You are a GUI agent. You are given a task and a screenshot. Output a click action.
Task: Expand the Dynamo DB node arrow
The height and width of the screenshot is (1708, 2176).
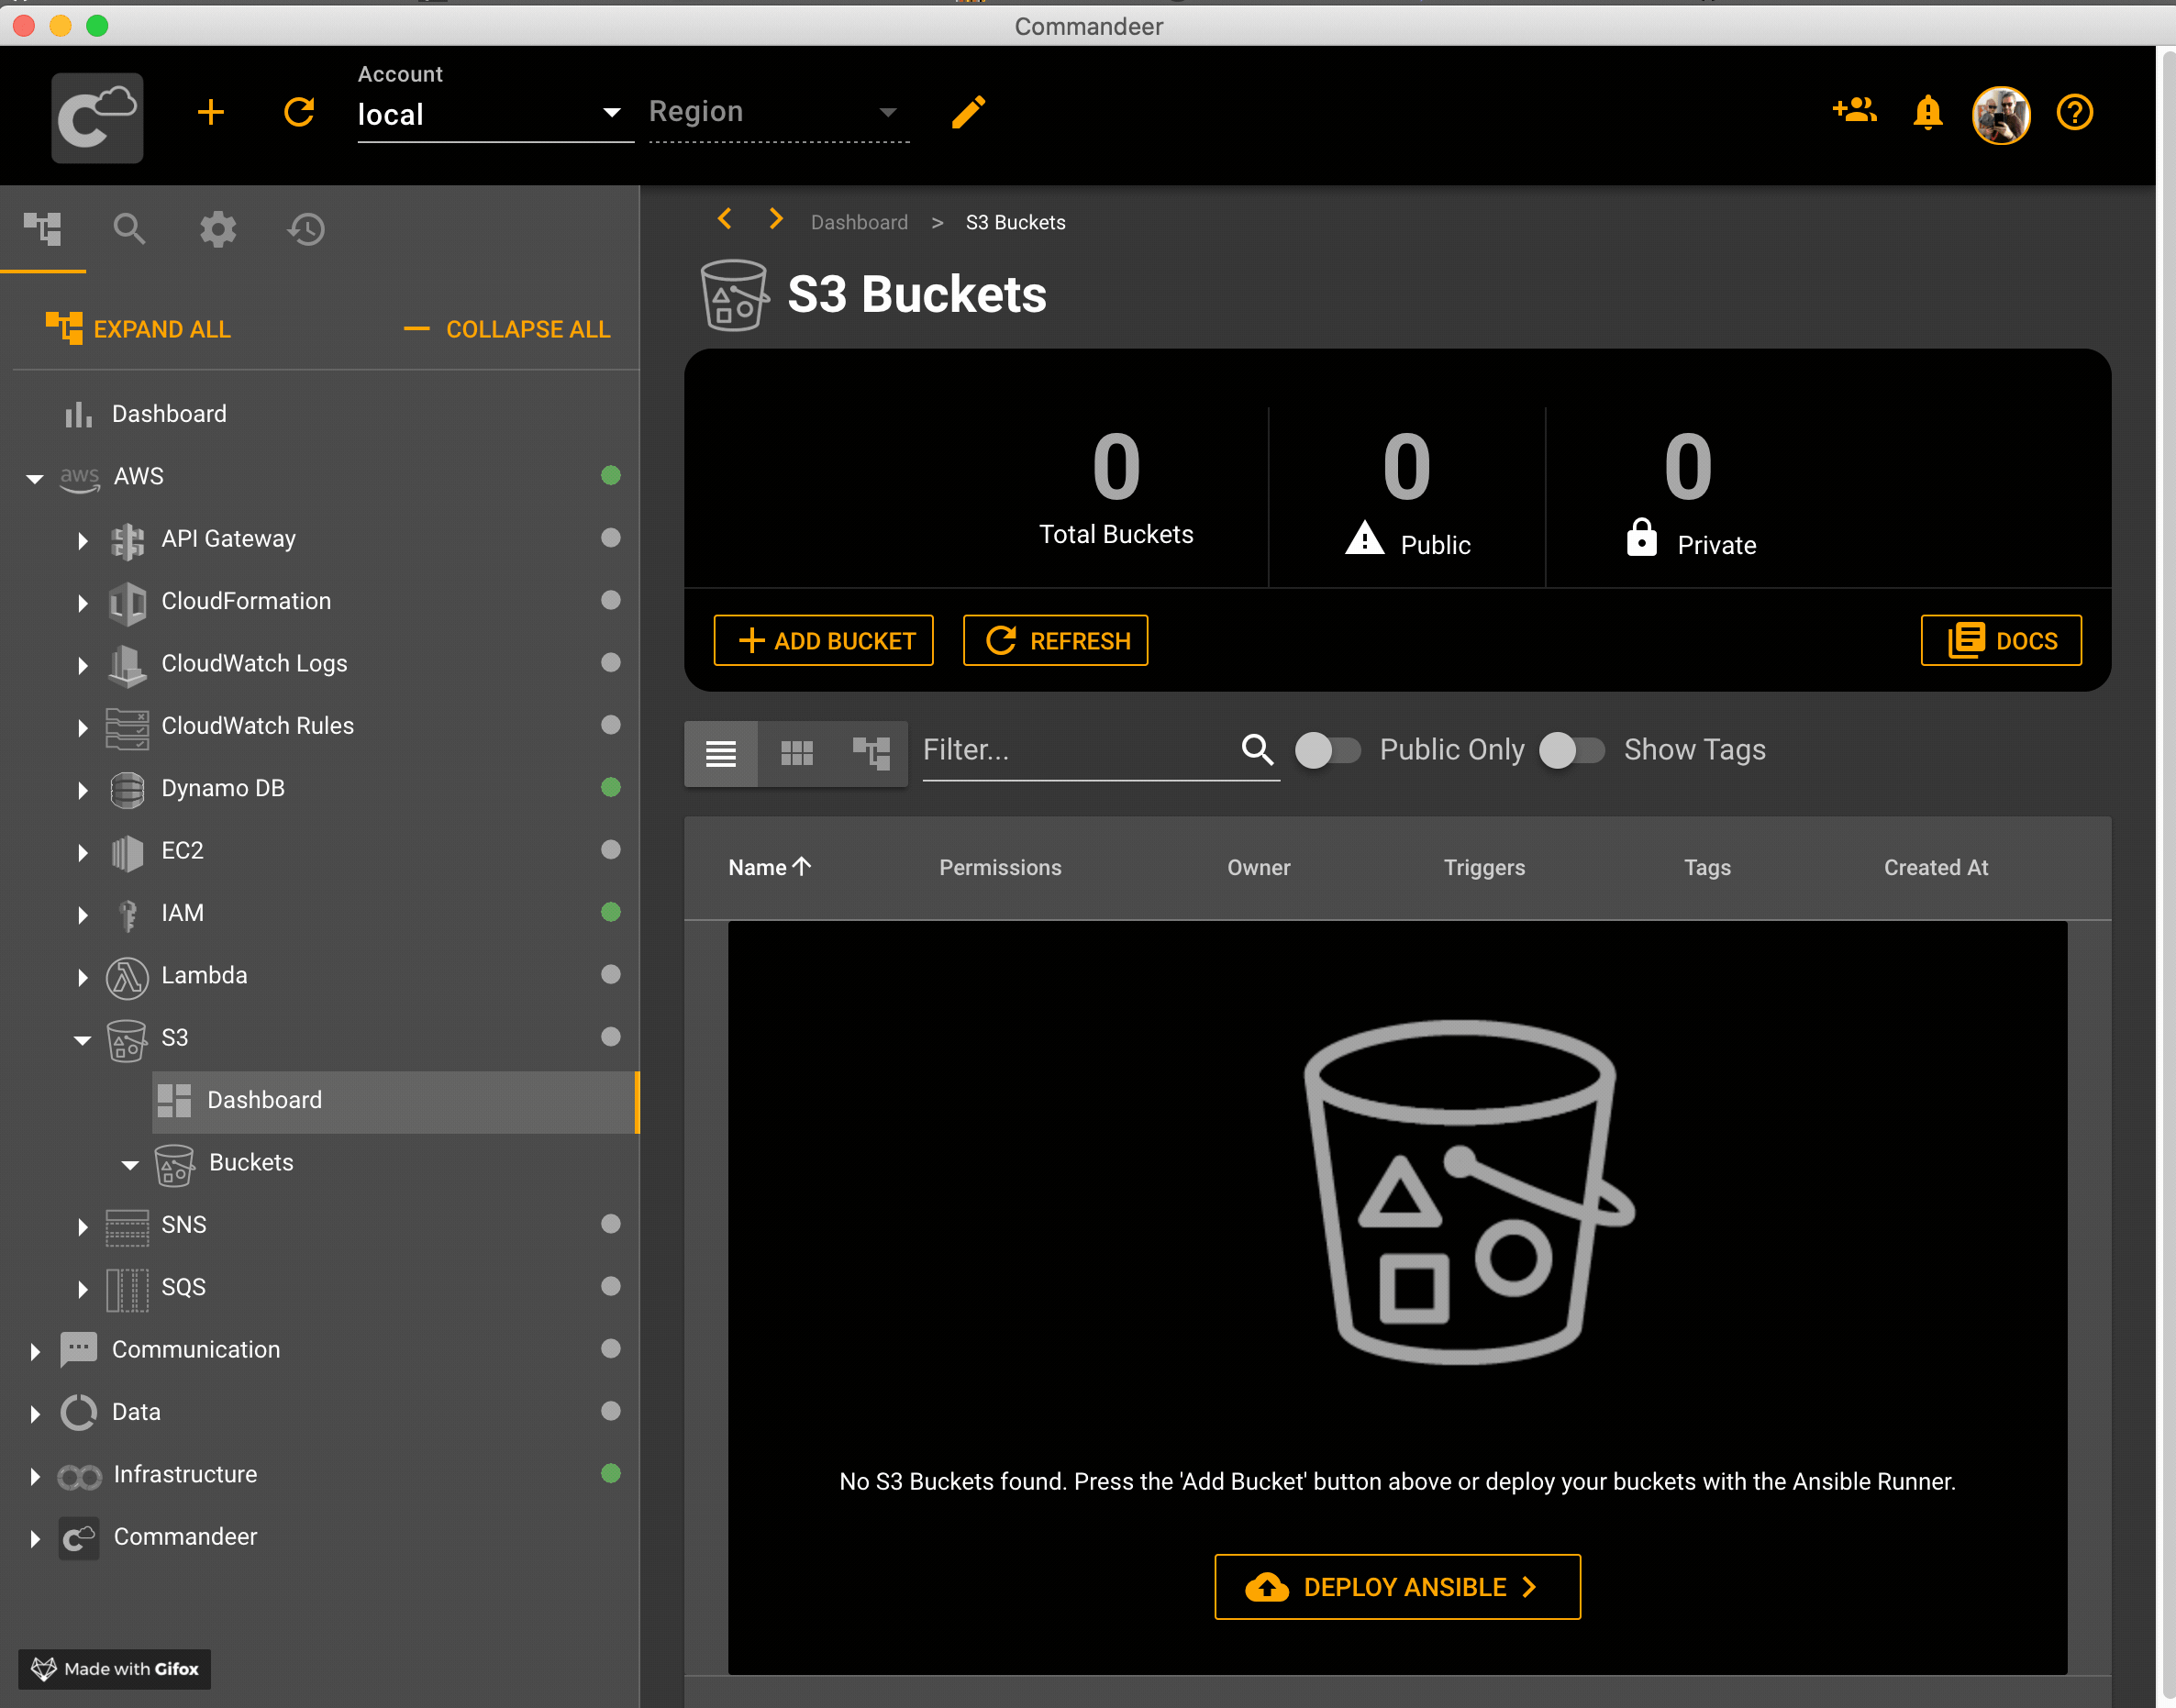83,790
